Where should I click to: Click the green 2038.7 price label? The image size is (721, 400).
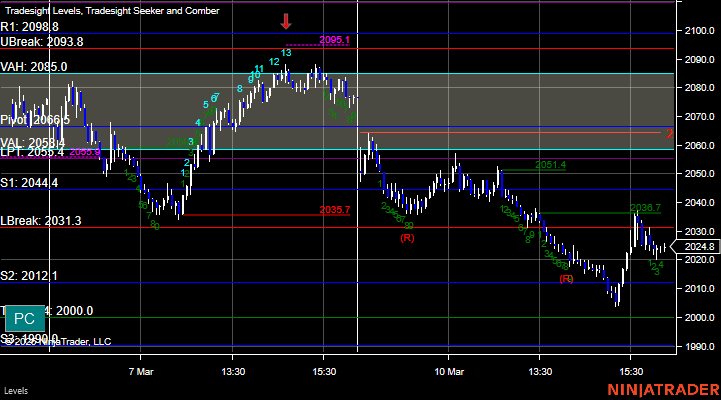(x=645, y=207)
